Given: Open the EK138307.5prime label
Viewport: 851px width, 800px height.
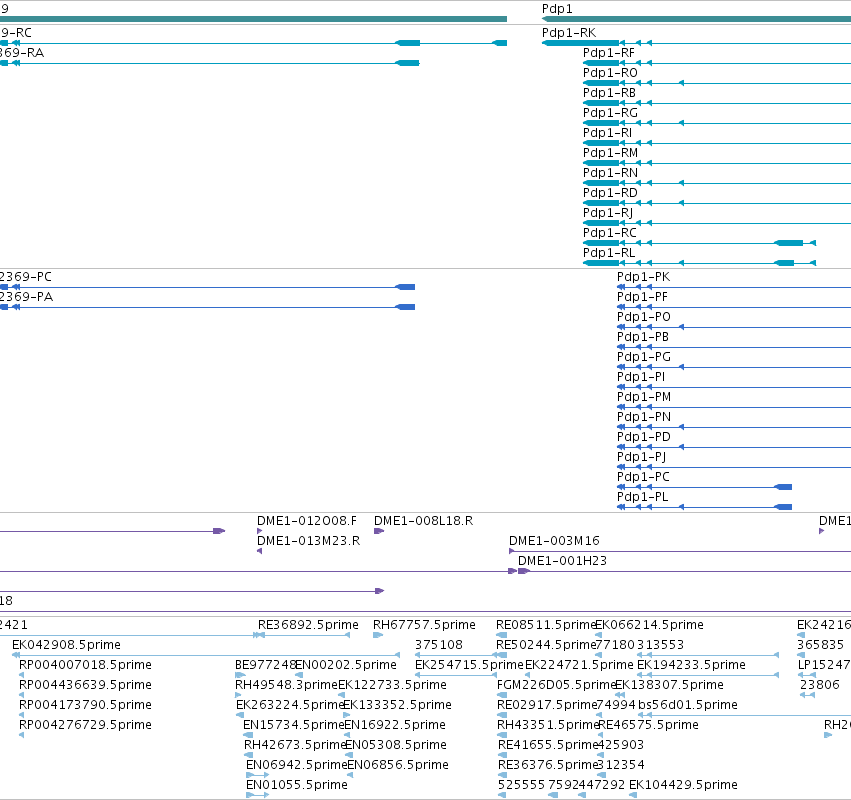Looking at the screenshot, I should 669,685.
